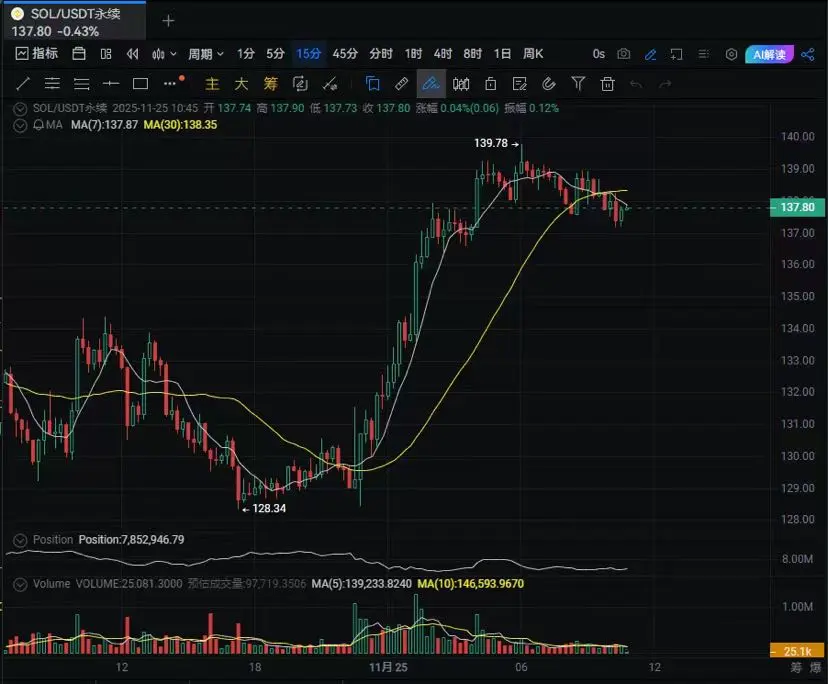Open chart settings hexagon icon
Image resolution: width=828 pixels, height=684 pixels.
731,54
